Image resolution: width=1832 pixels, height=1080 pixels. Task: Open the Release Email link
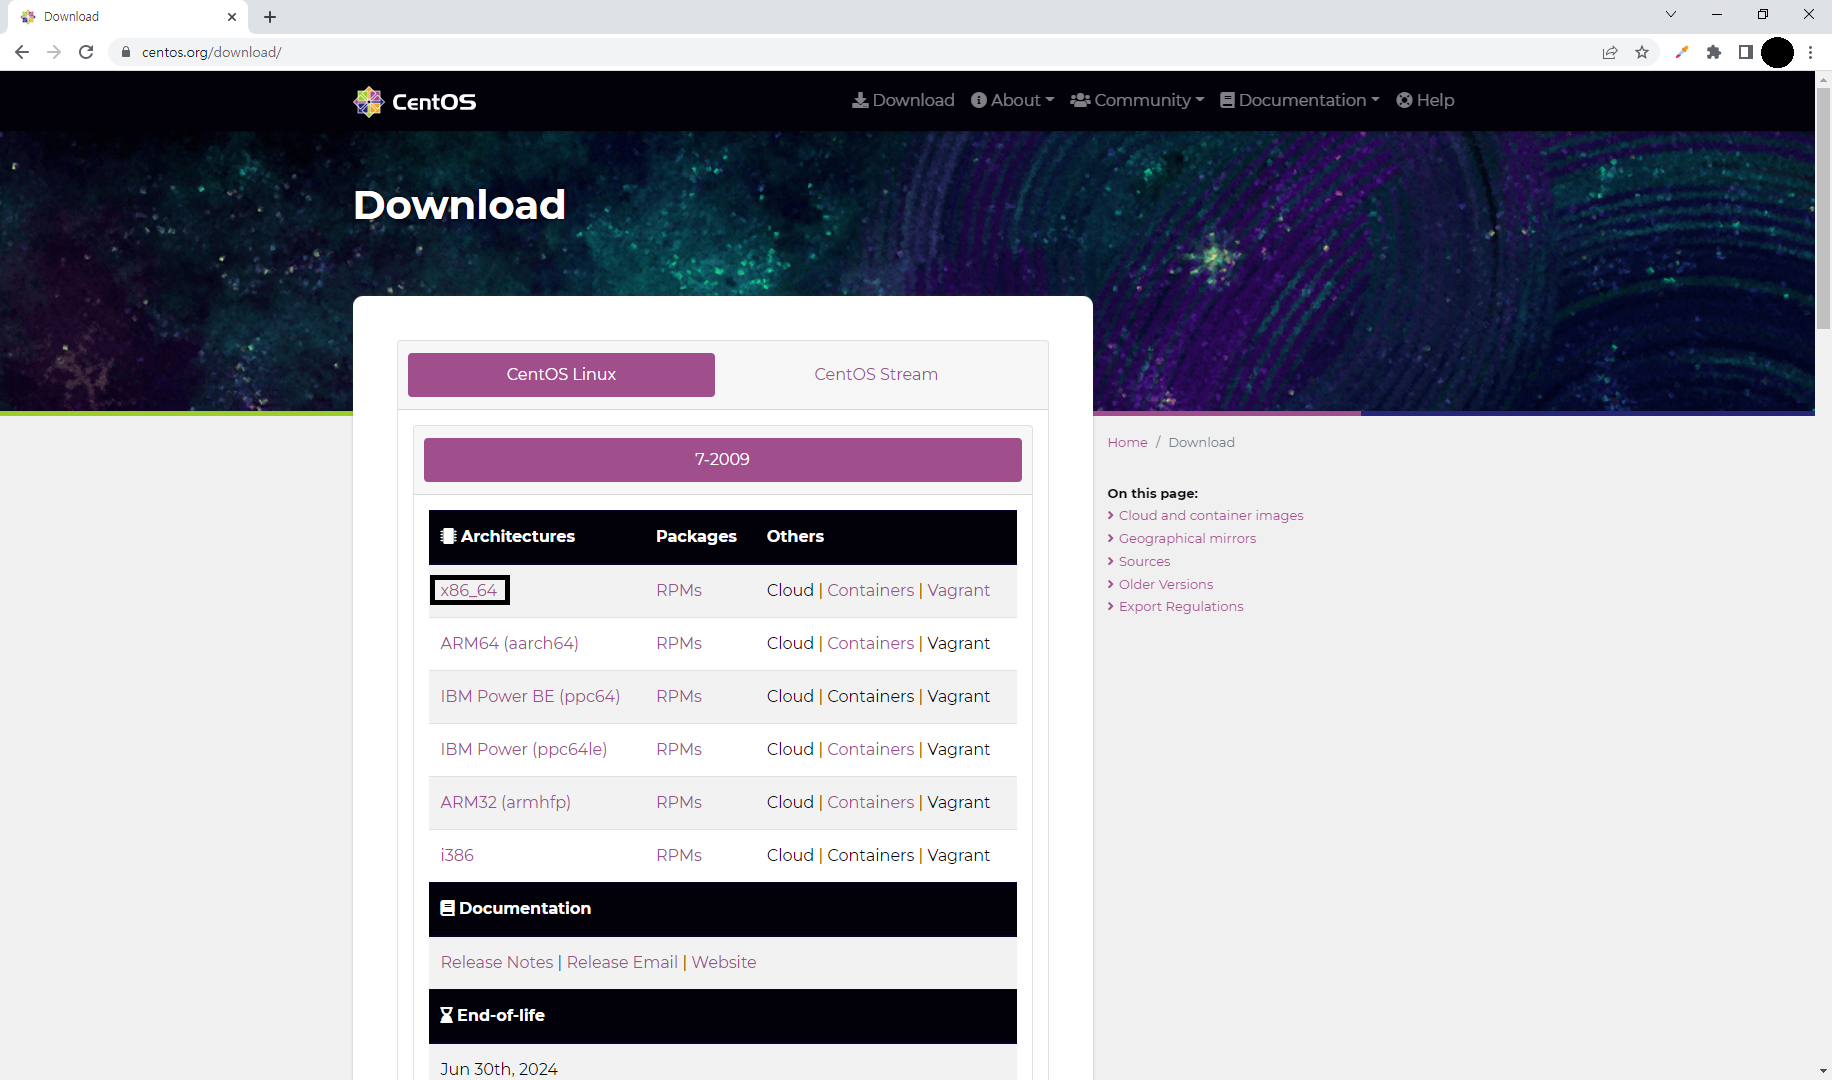[x=622, y=962]
